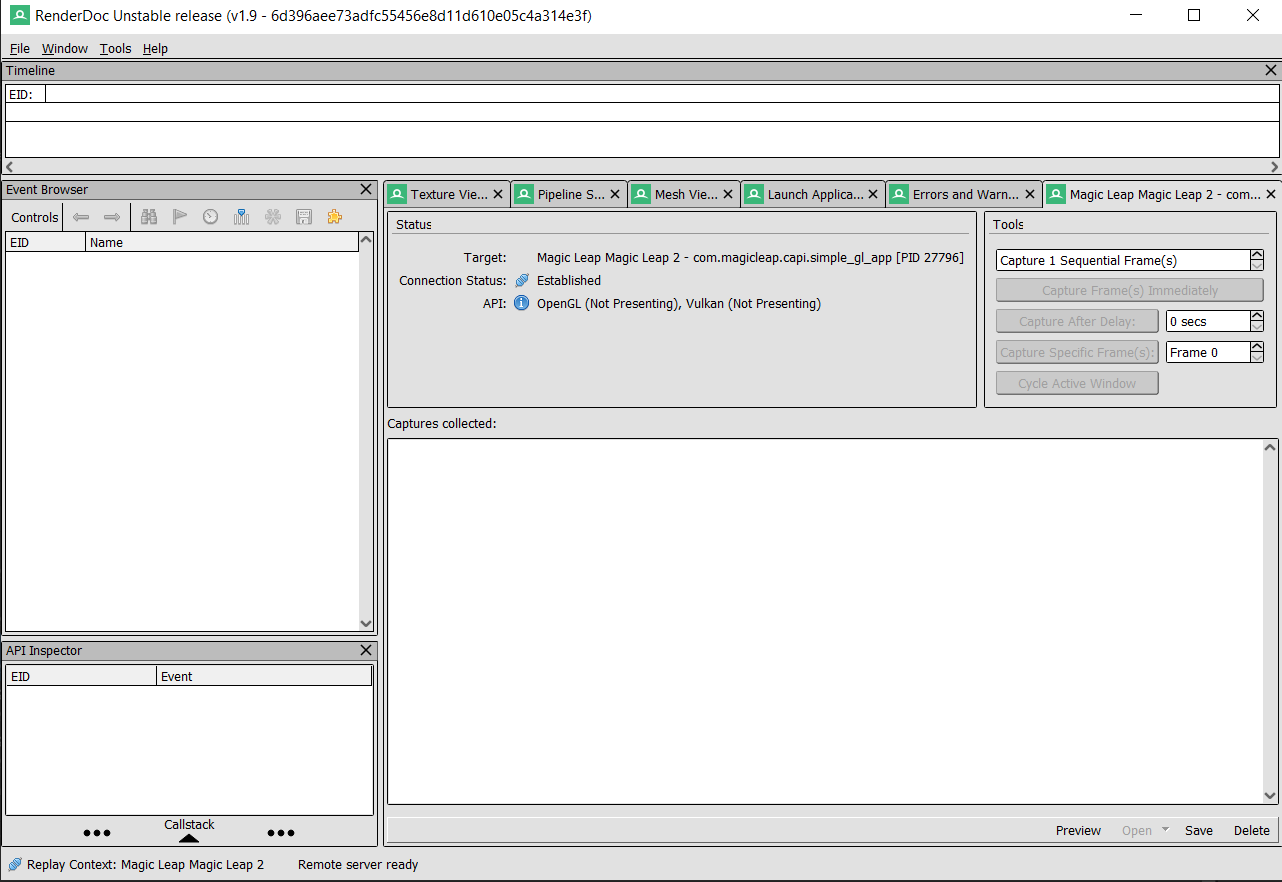Image resolution: width=1282 pixels, height=882 pixels.
Task: Click Capture Specific Frame(s) button
Action: [x=1077, y=352]
